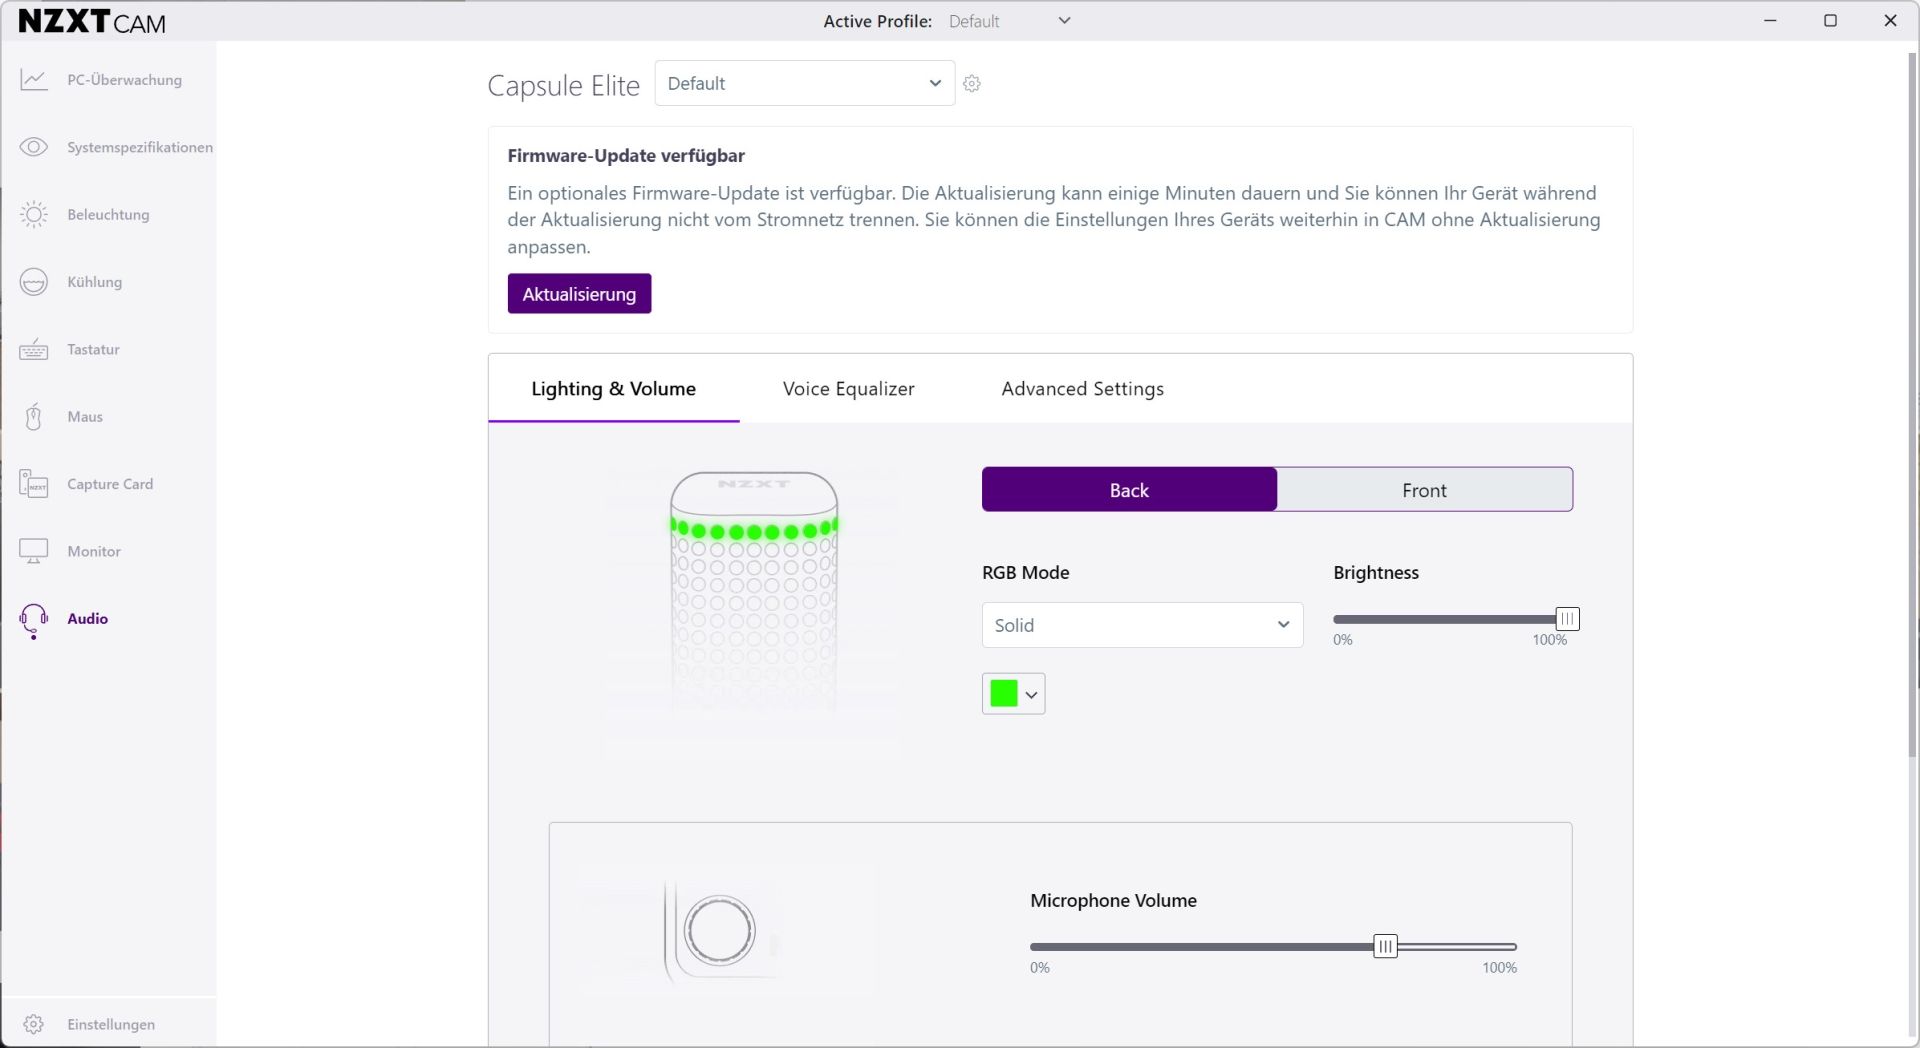Screen dimensions: 1920x1048
Task: Select the Front lighting zone
Action: pos(1425,490)
